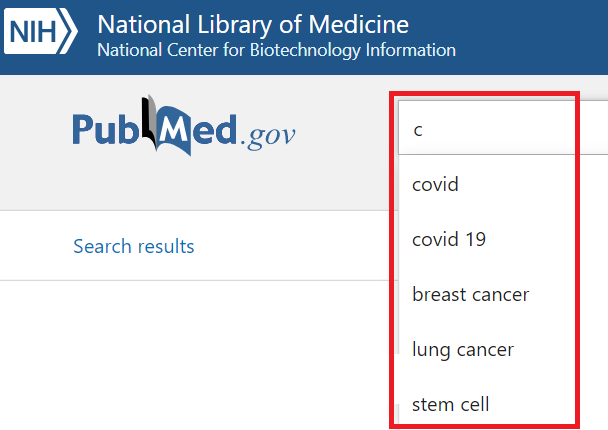Click the National Library of Medicine title
The image size is (608, 430).
(x=253, y=24)
